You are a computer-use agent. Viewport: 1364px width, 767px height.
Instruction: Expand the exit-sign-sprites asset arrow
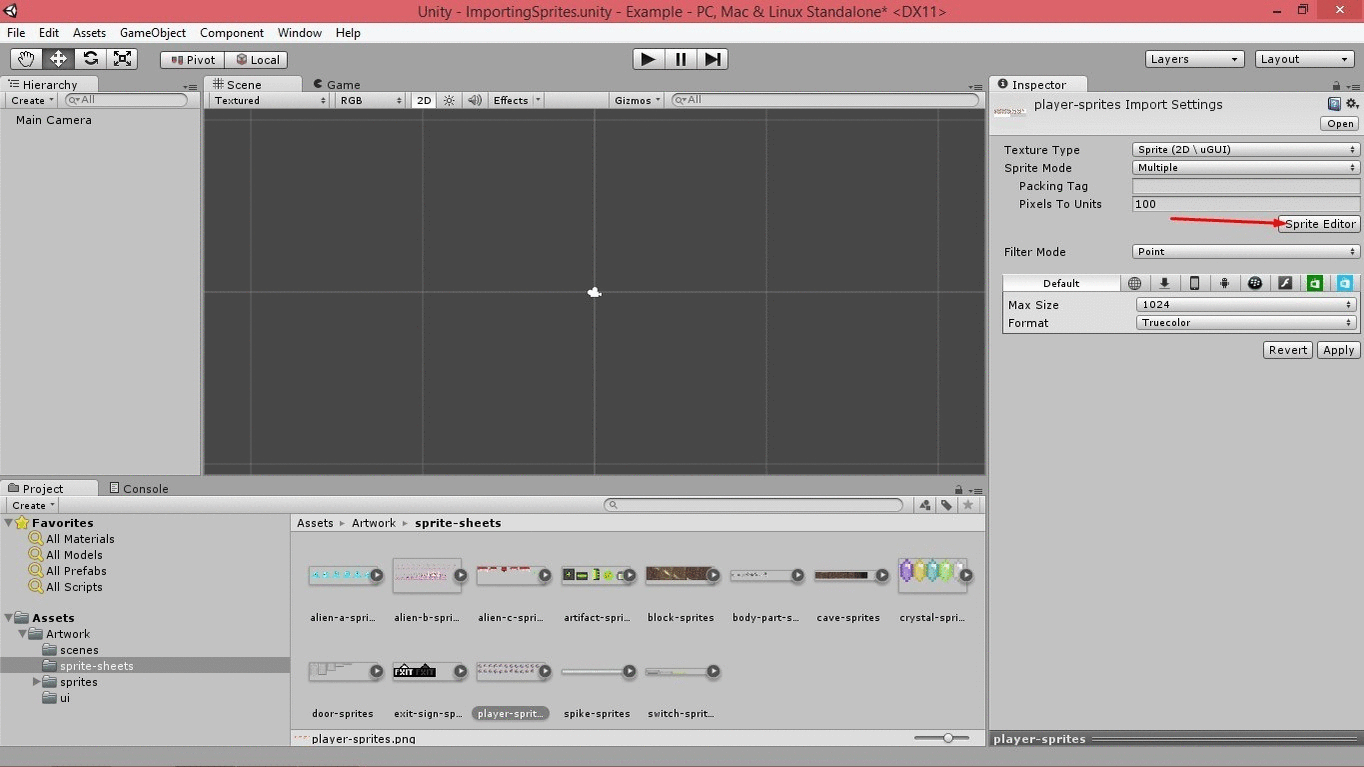461,671
